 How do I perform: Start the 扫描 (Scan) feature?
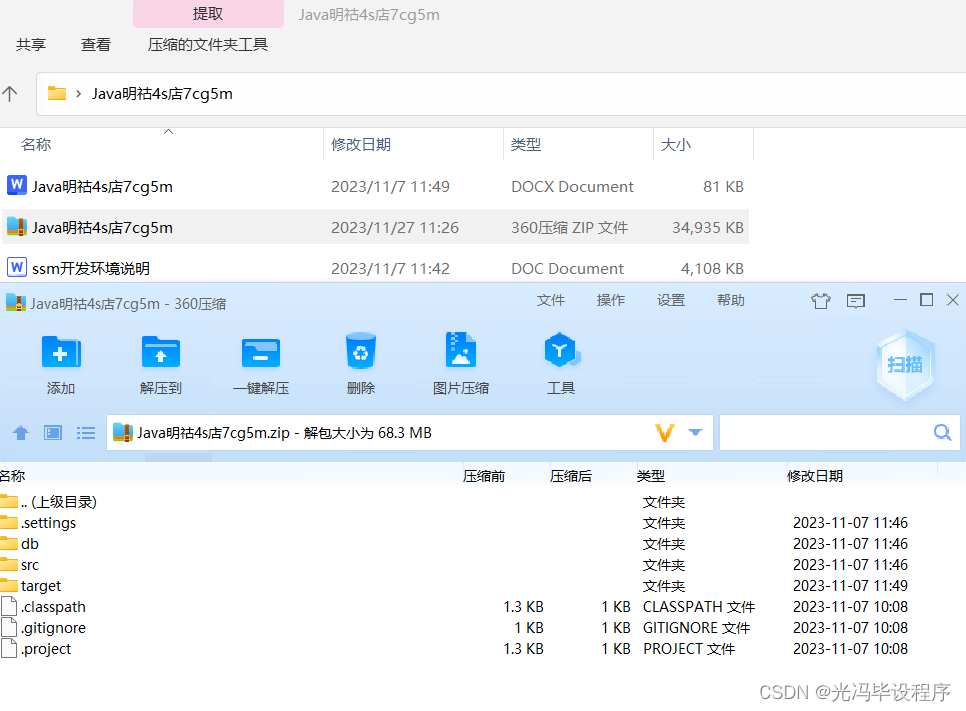904,365
